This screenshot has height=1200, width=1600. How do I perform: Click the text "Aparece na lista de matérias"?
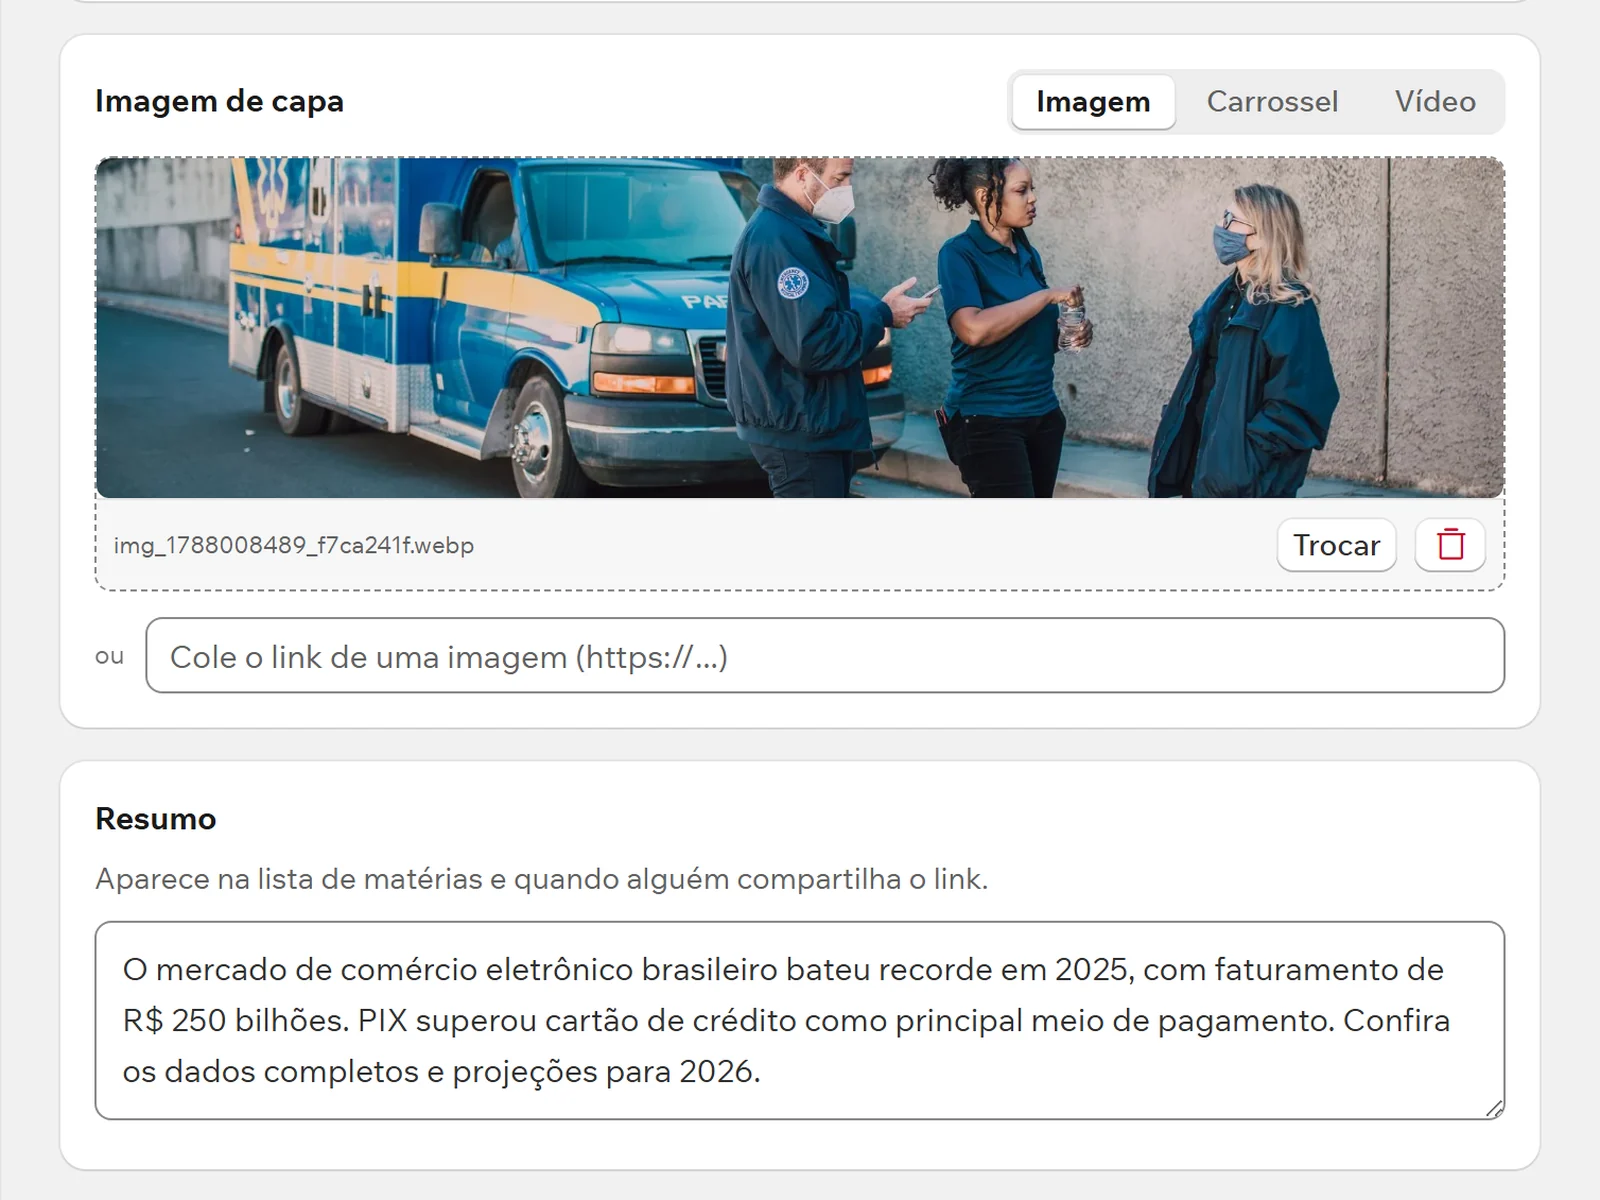(289, 879)
